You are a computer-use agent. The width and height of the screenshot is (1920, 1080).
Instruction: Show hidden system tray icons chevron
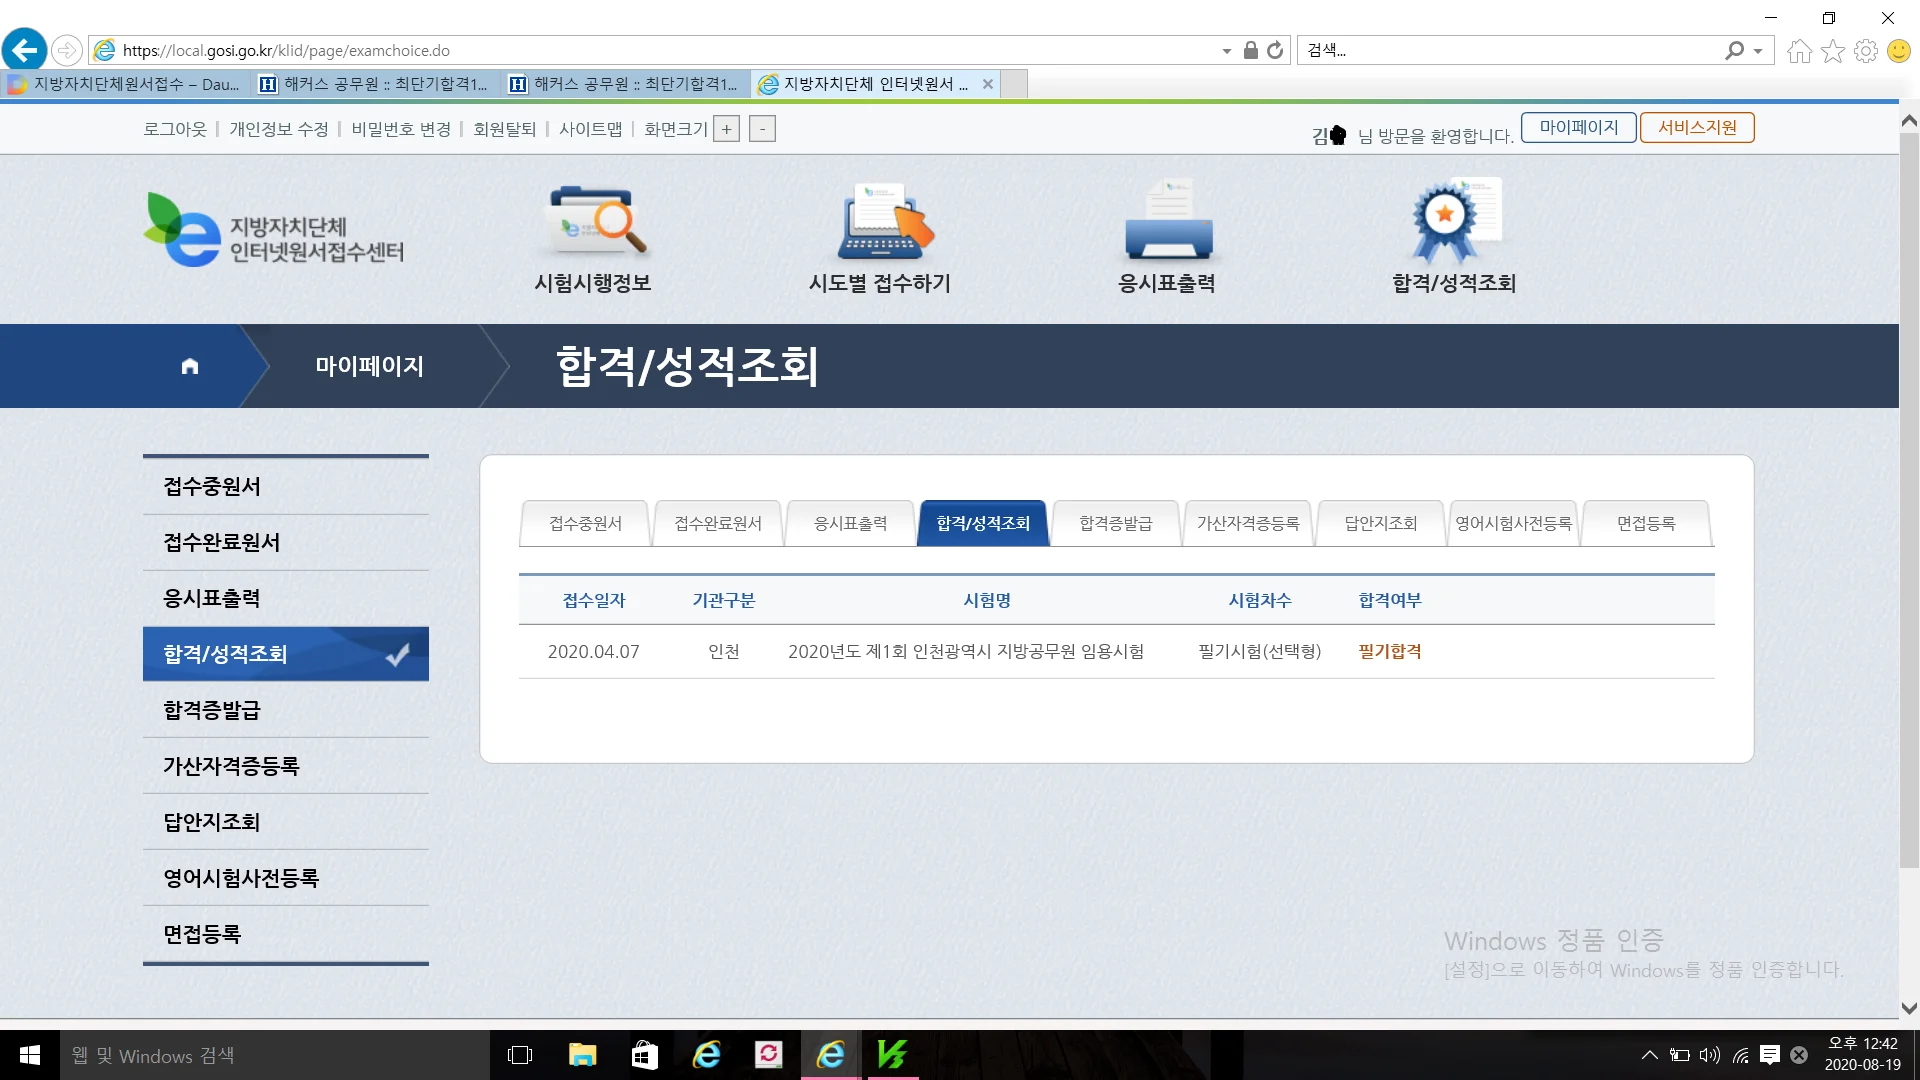(x=1650, y=1055)
